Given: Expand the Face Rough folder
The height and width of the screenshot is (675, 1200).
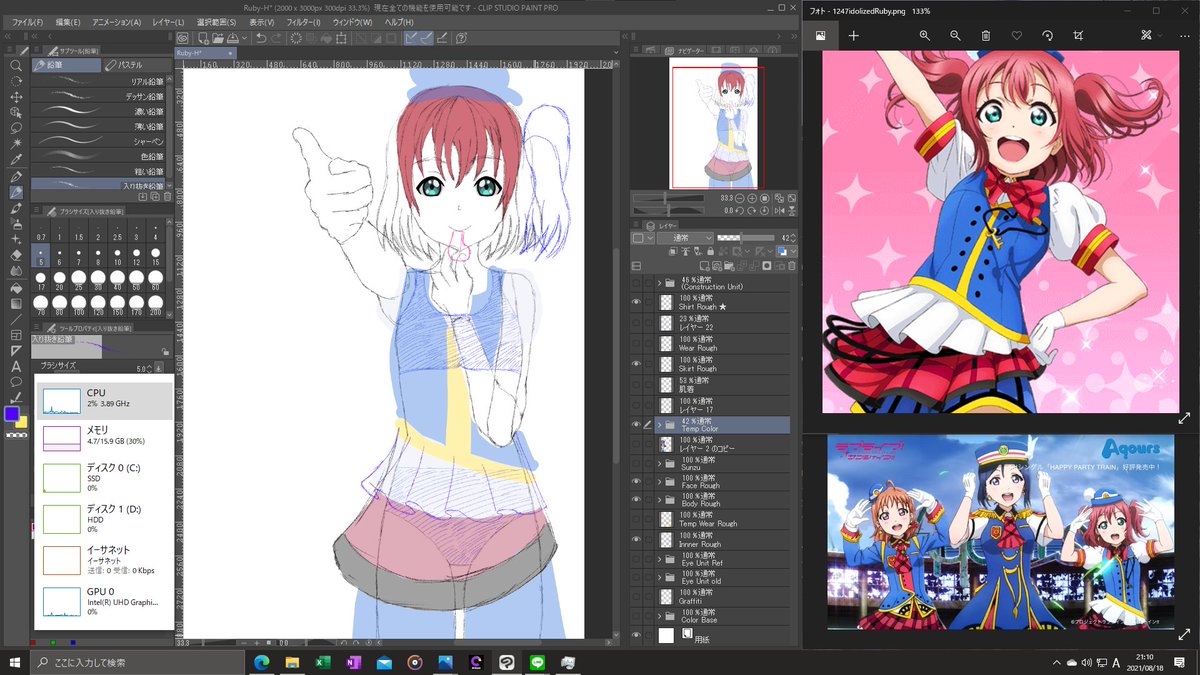Looking at the screenshot, I should pos(659,482).
